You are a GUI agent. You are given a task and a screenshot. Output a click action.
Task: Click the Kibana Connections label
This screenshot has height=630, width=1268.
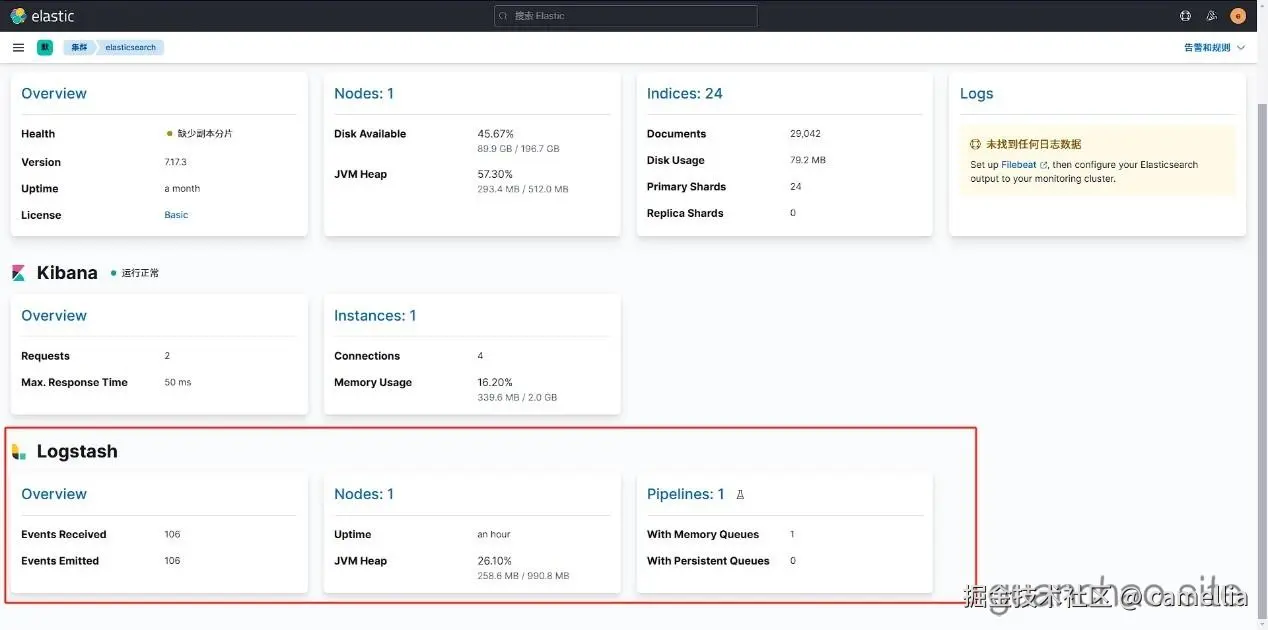pyautogui.click(x=367, y=356)
